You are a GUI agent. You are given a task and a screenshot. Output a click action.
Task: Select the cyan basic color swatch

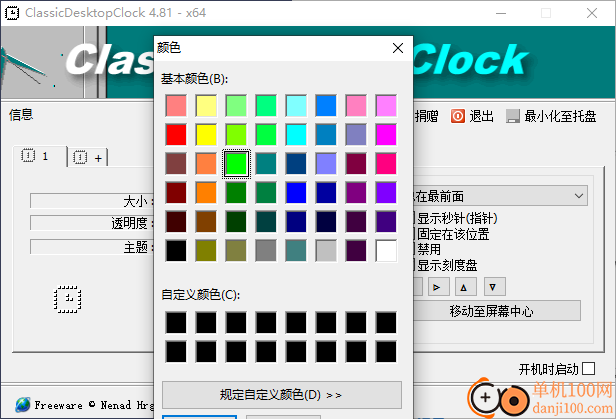point(296,135)
